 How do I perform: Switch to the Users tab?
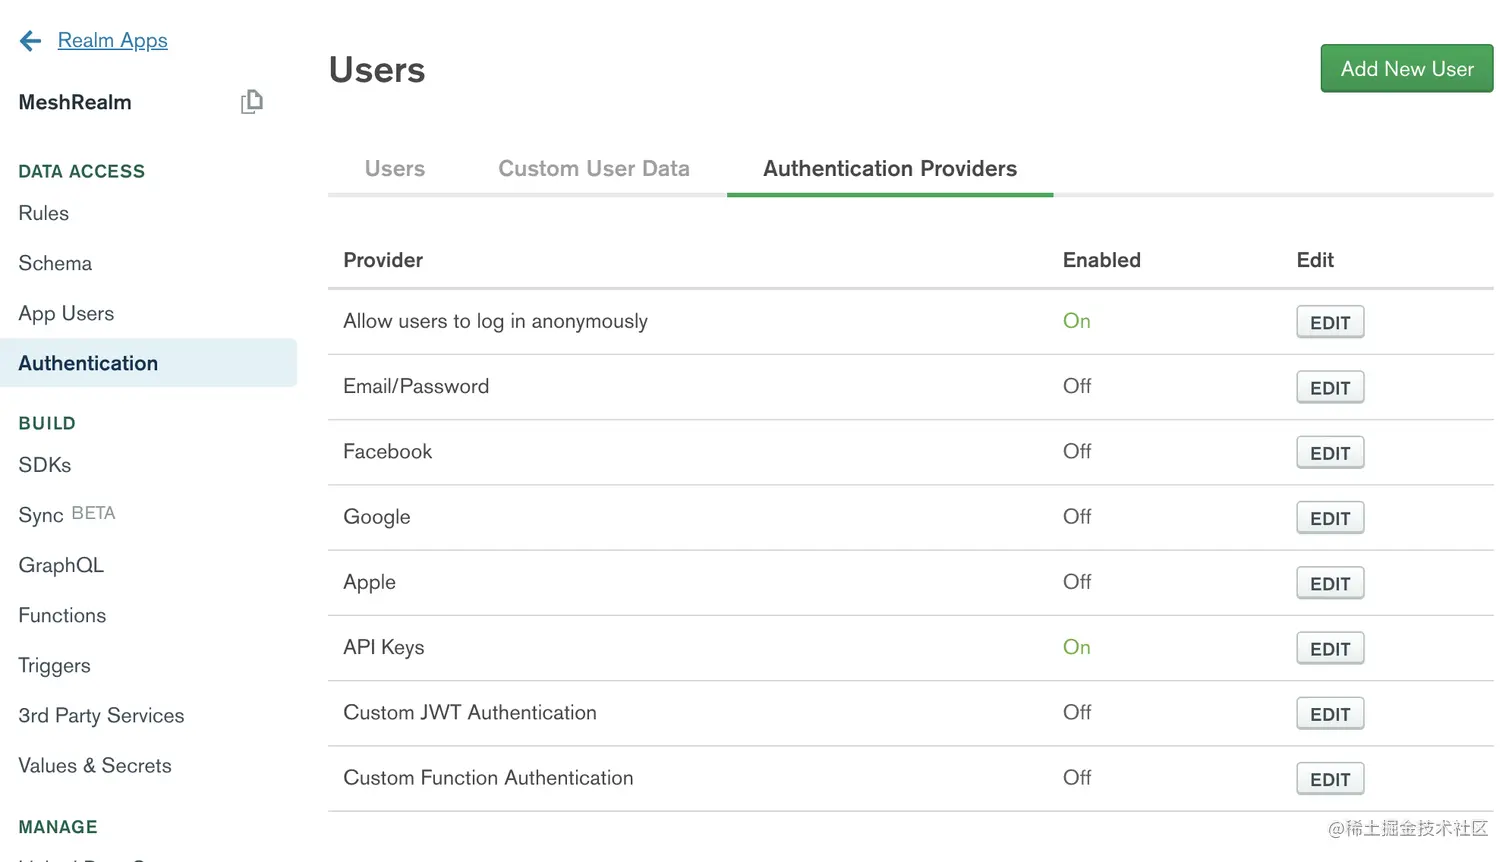tap(395, 169)
